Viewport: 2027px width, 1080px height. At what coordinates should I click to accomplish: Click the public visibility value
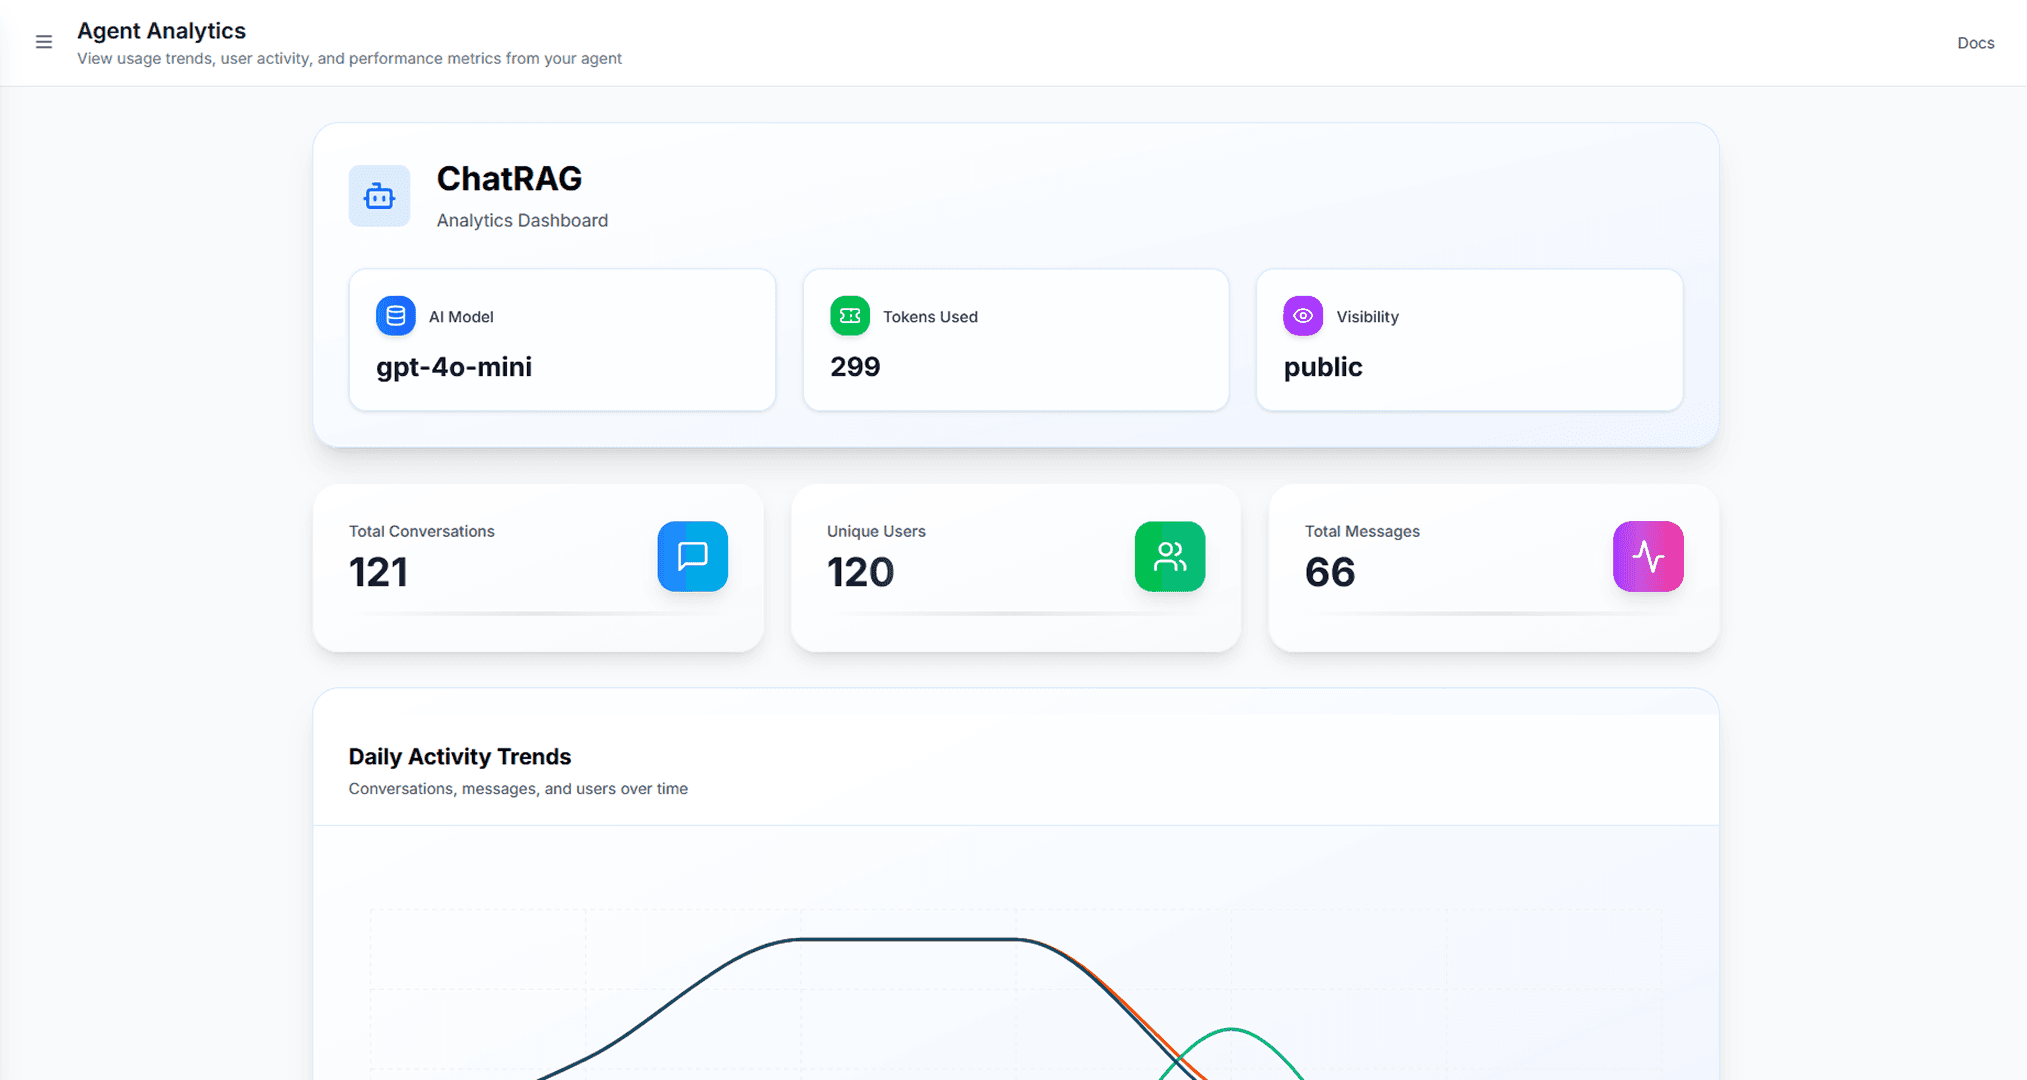pyautogui.click(x=1322, y=367)
